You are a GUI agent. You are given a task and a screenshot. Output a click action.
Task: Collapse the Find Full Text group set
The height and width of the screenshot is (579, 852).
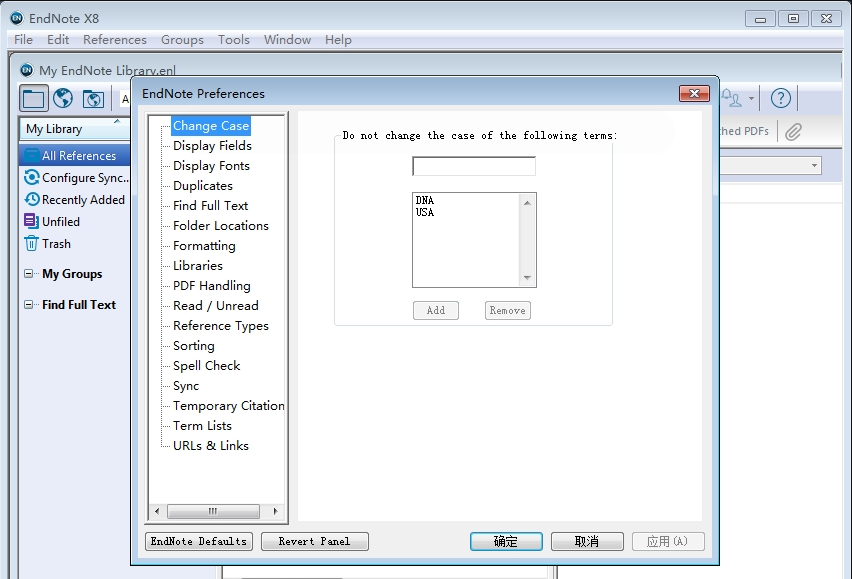click(28, 304)
